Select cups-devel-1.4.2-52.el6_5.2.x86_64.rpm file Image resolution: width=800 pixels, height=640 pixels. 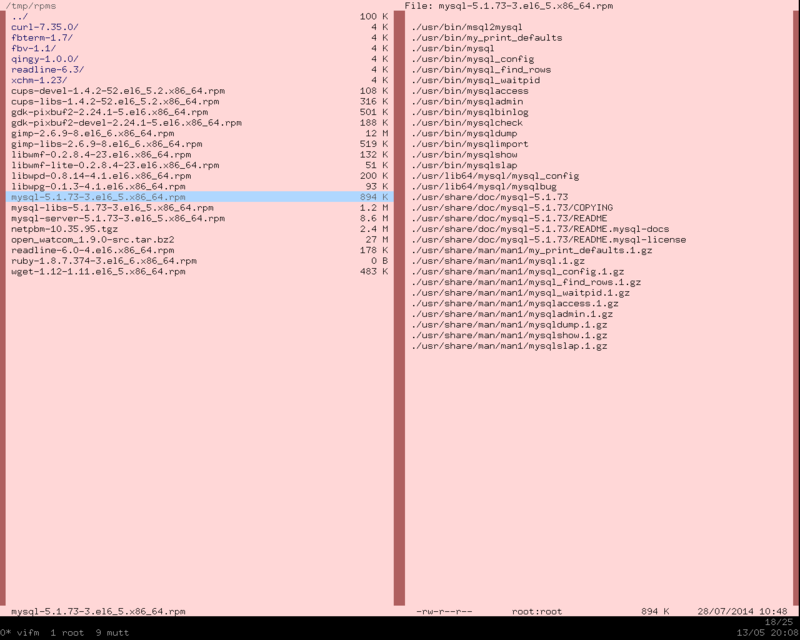[x=199, y=91]
